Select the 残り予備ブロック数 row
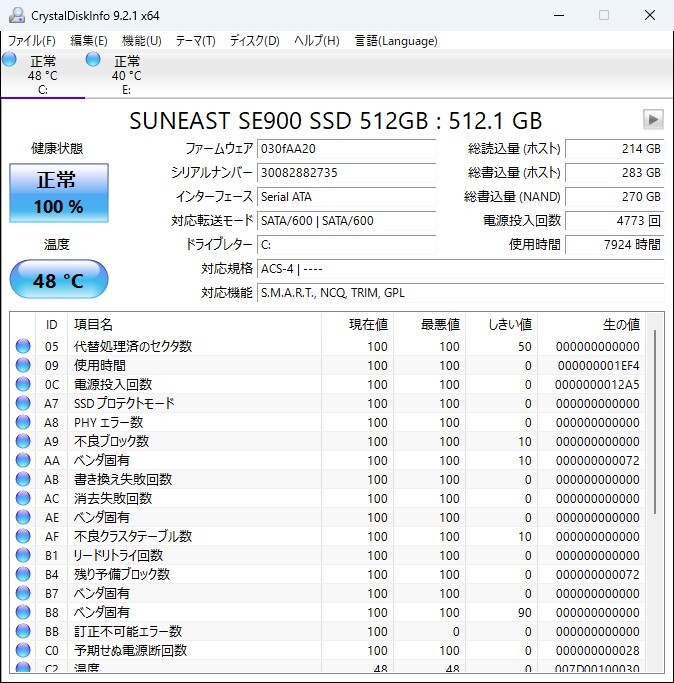 [328, 575]
